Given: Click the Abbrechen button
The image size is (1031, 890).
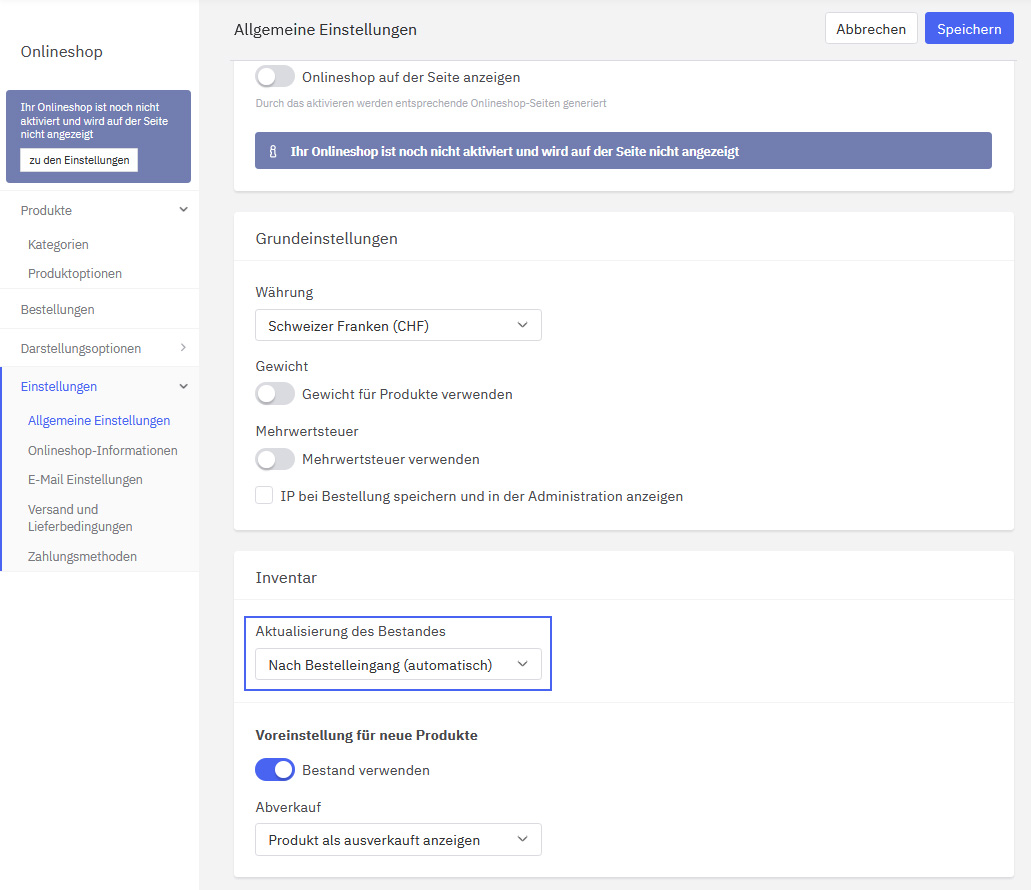Looking at the screenshot, I should [x=870, y=29].
